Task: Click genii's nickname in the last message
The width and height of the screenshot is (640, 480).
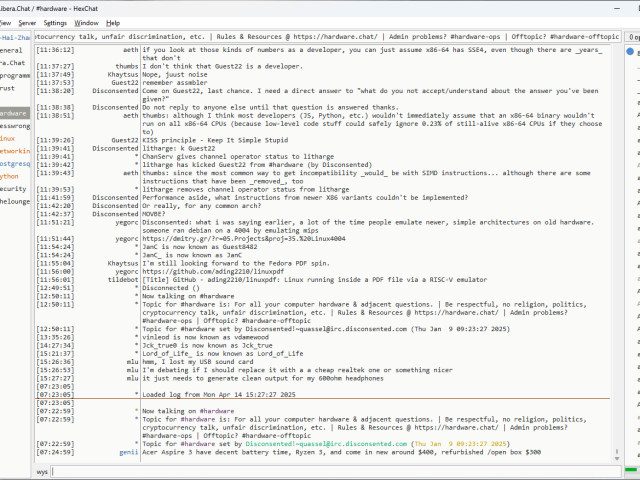Action: coord(129,452)
